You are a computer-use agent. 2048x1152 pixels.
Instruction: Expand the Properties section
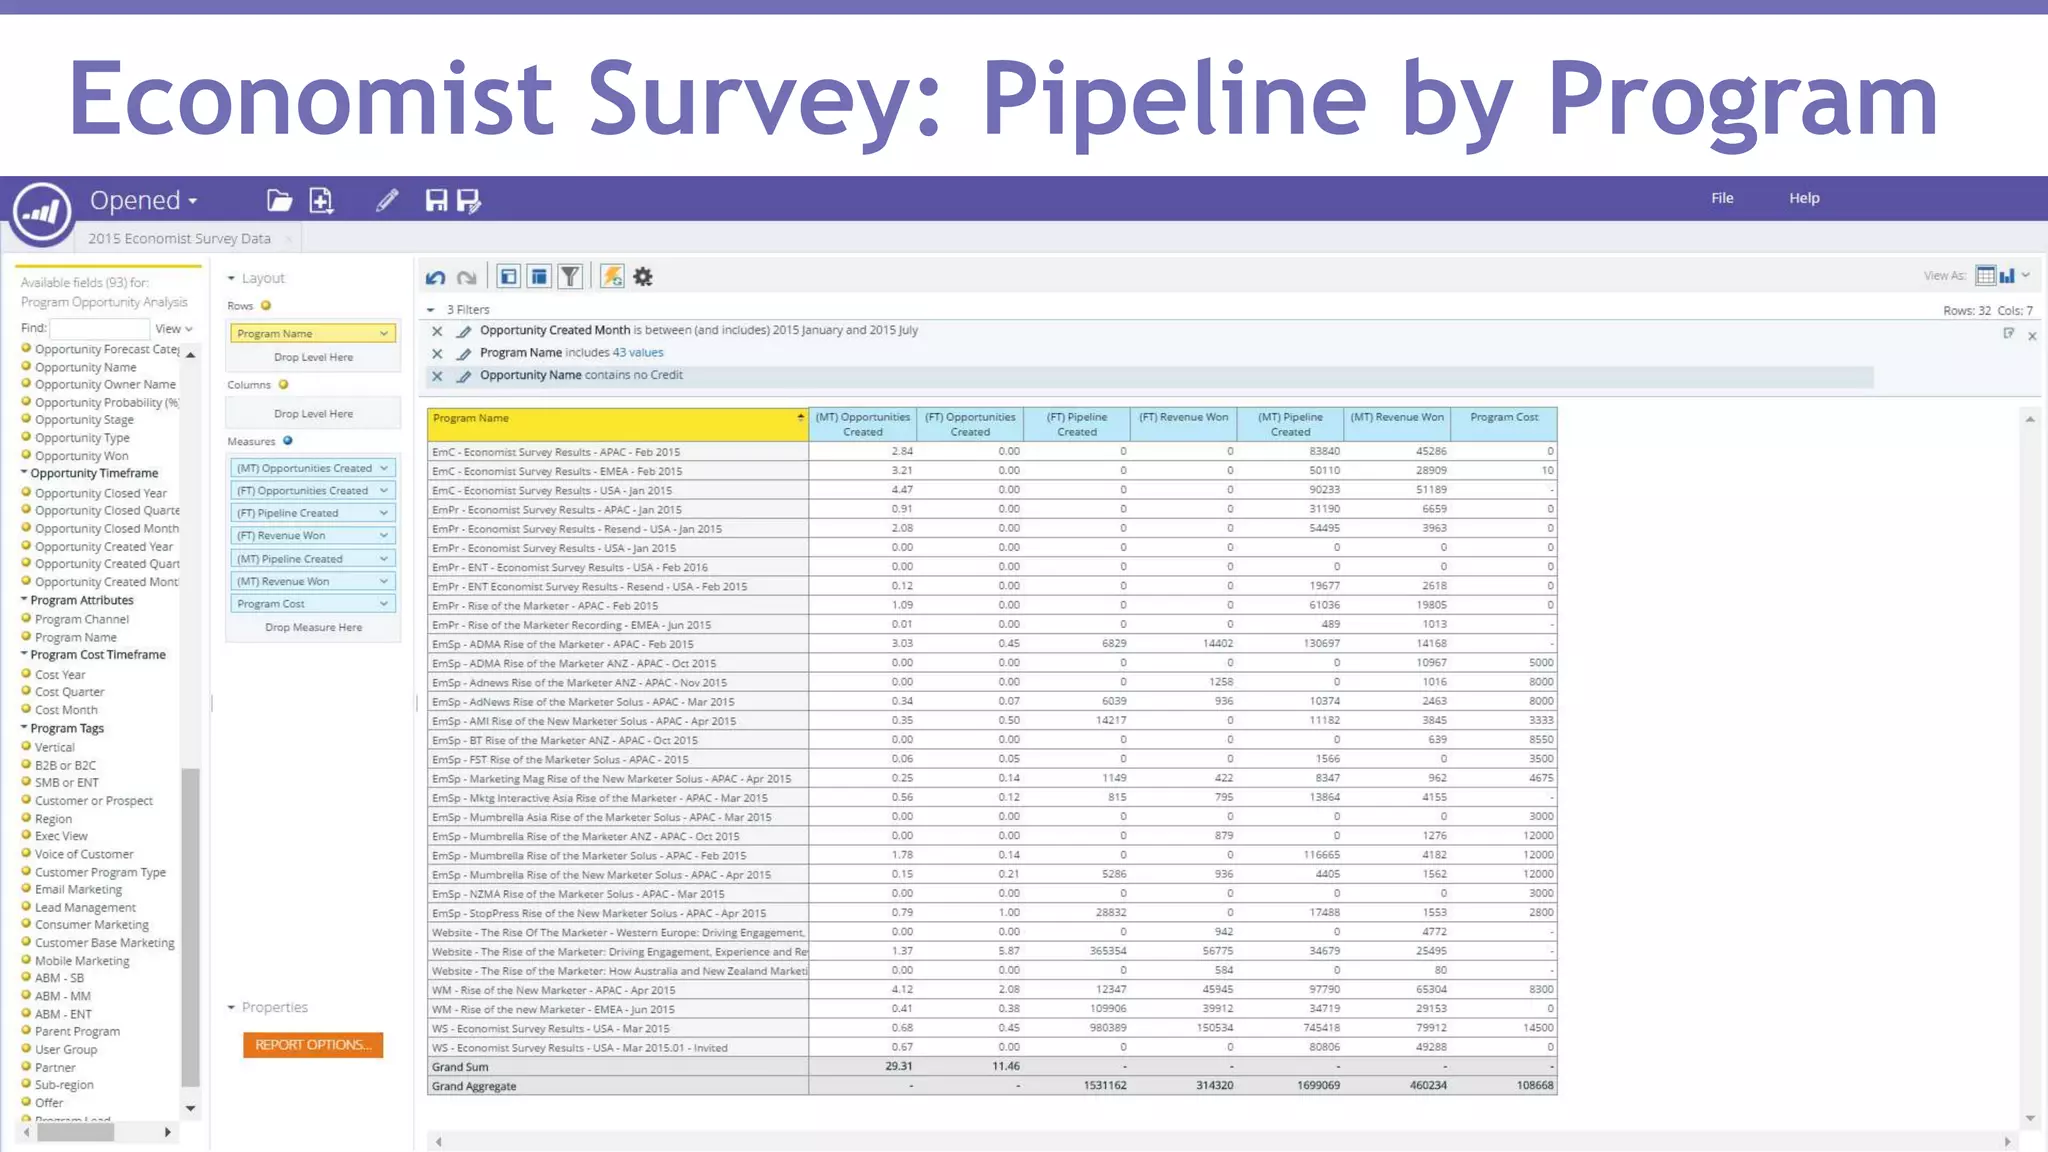tap(231, 1007)
